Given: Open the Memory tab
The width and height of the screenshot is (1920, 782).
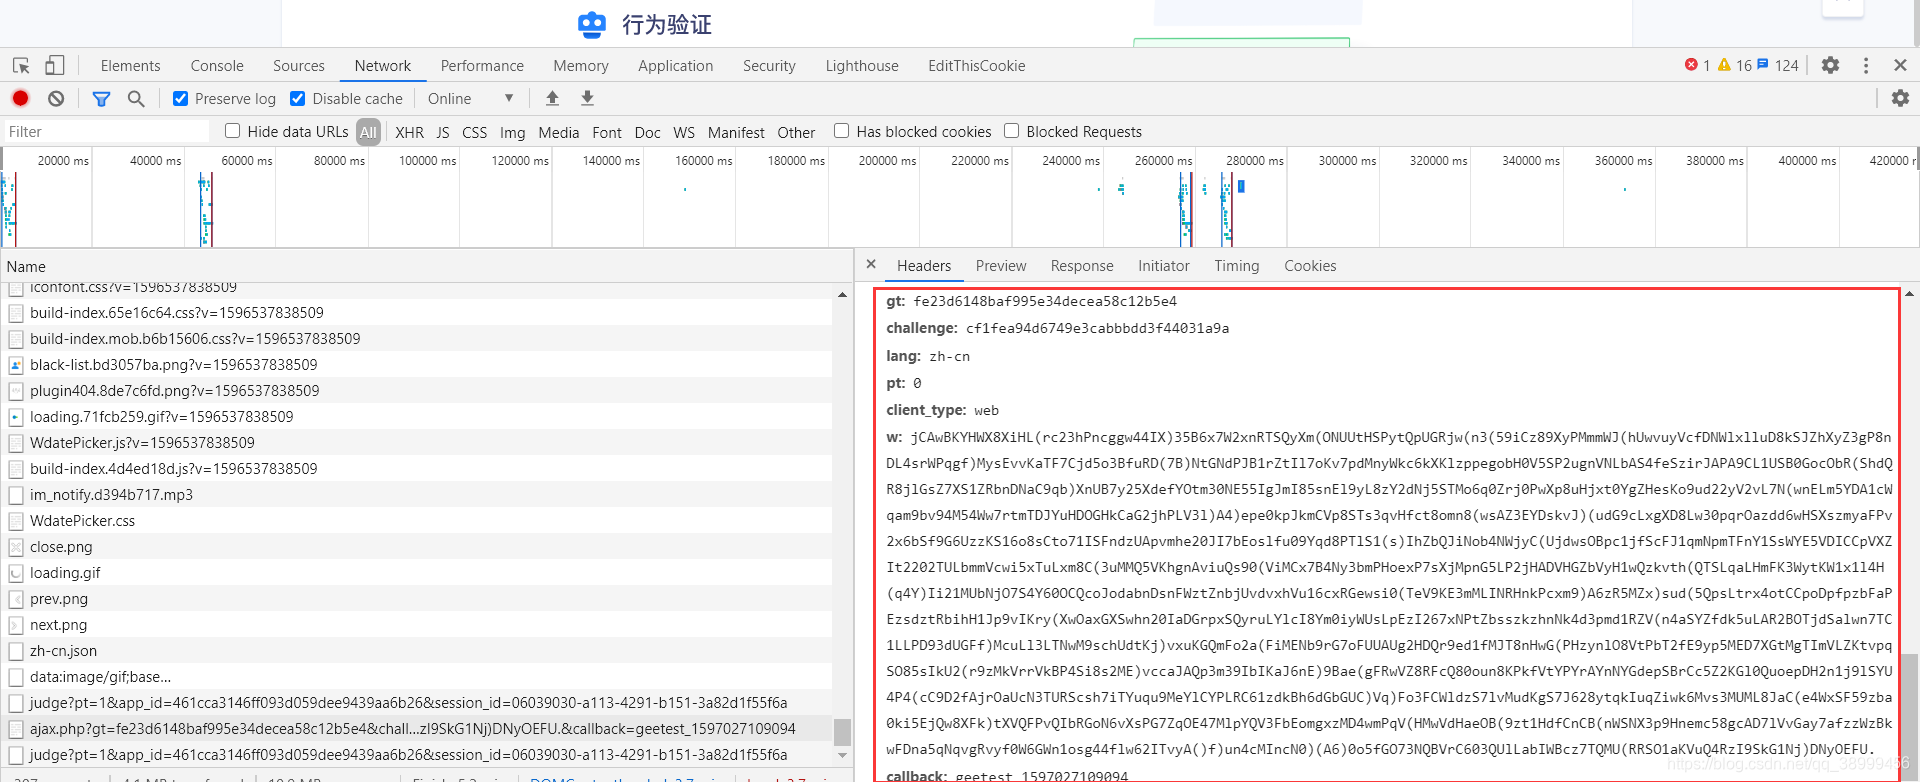Looking at the screenshot, I should pyautogui.click(x=581, y=65).
